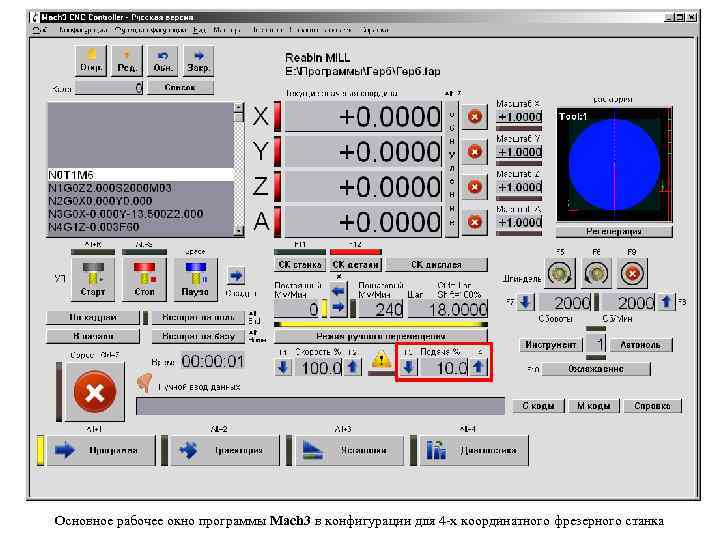
Task: Click the Автоноль button
Action: coord(641,344)
